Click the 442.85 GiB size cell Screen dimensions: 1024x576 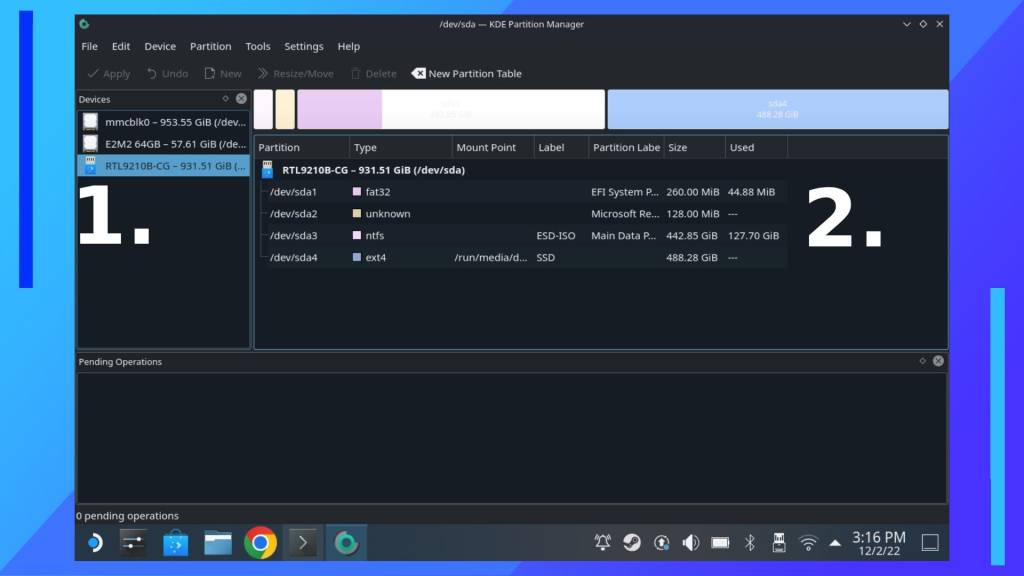tap(692, 236)
